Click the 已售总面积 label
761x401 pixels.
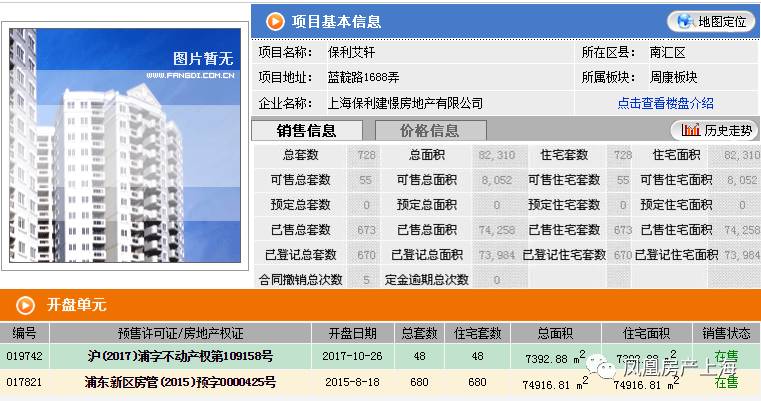[427, 230]
